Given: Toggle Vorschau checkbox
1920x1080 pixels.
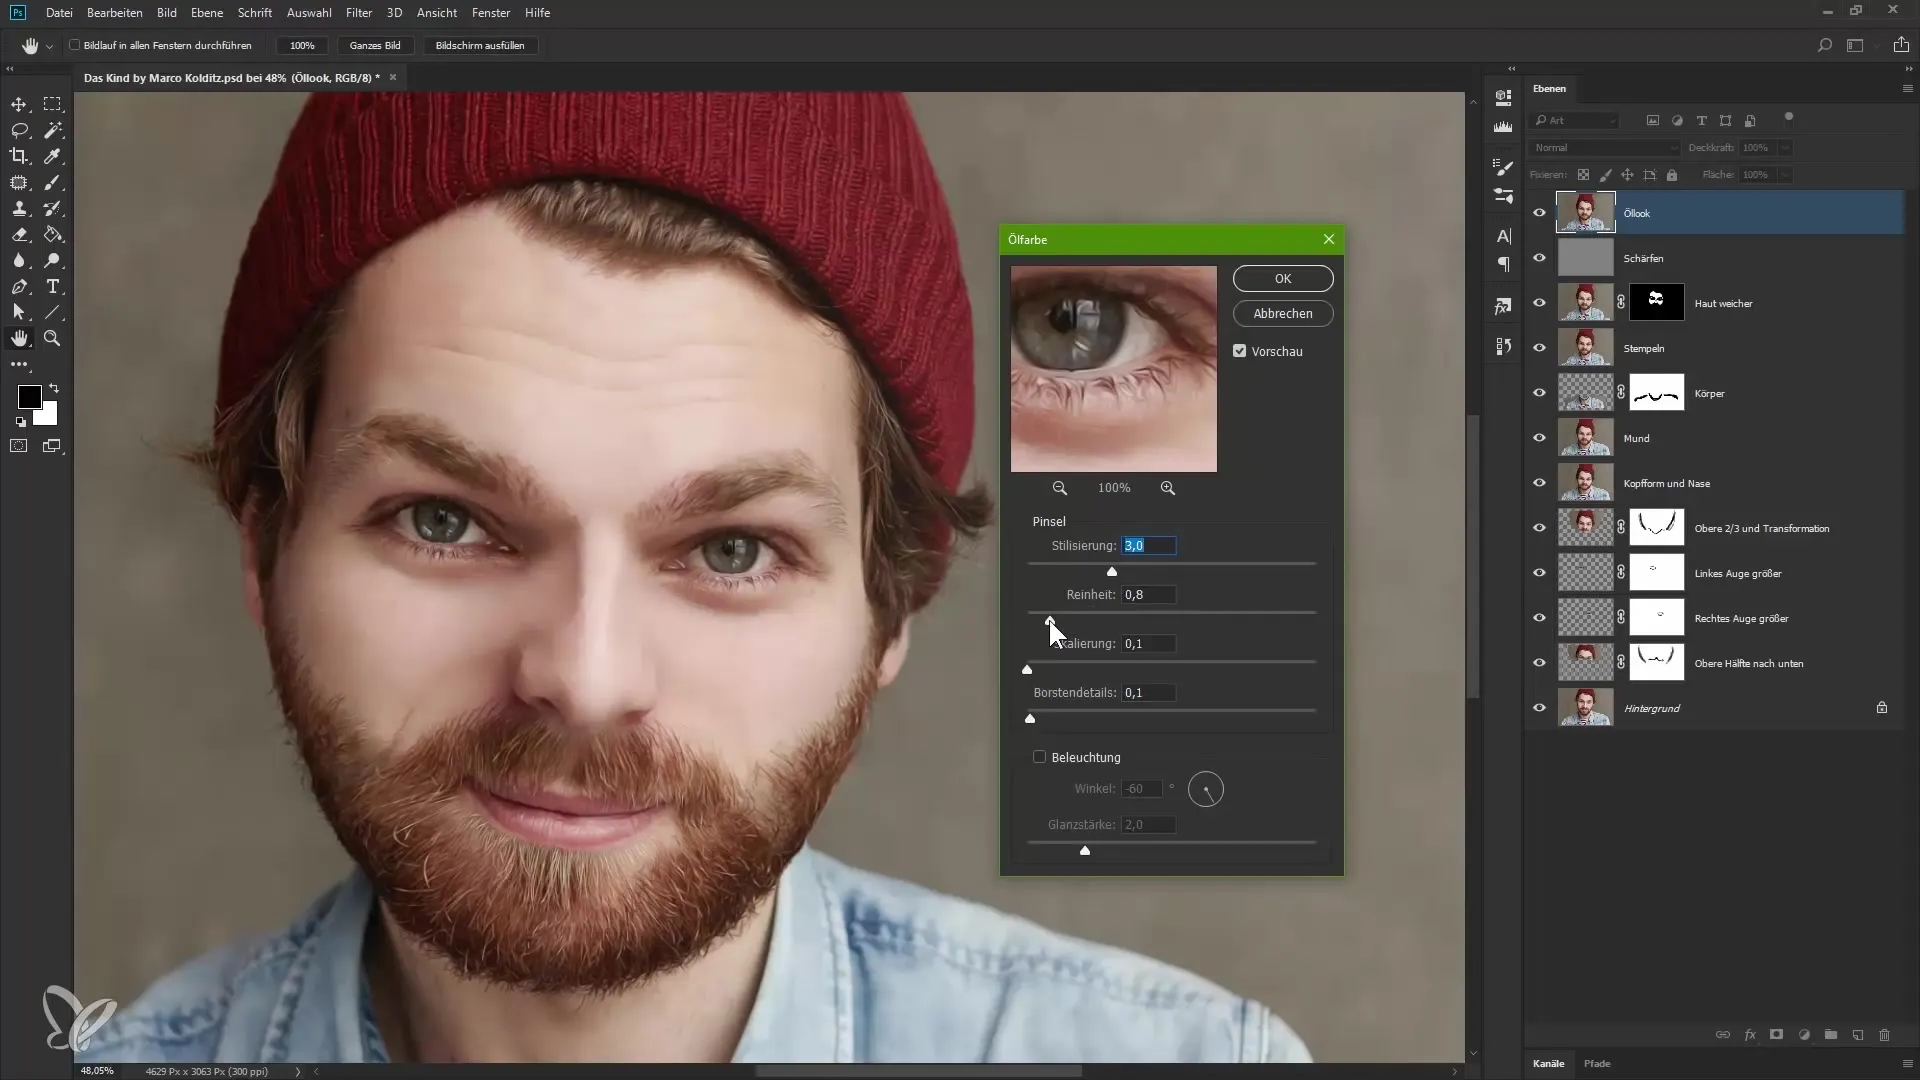Looking at the screenshot, I should point(1240,351).
